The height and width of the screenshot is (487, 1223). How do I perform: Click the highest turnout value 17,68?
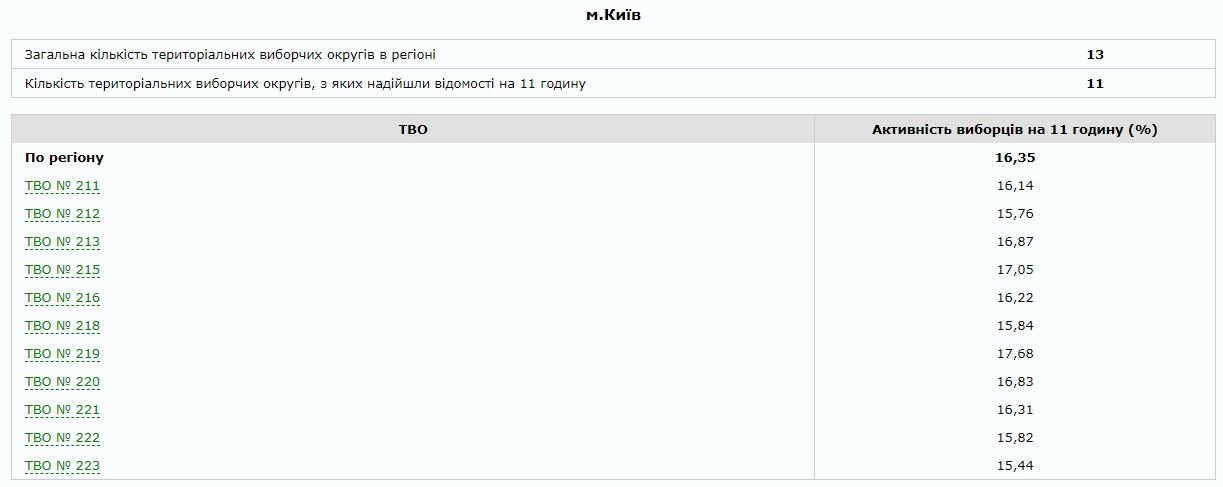click(x=1014, y=354)
